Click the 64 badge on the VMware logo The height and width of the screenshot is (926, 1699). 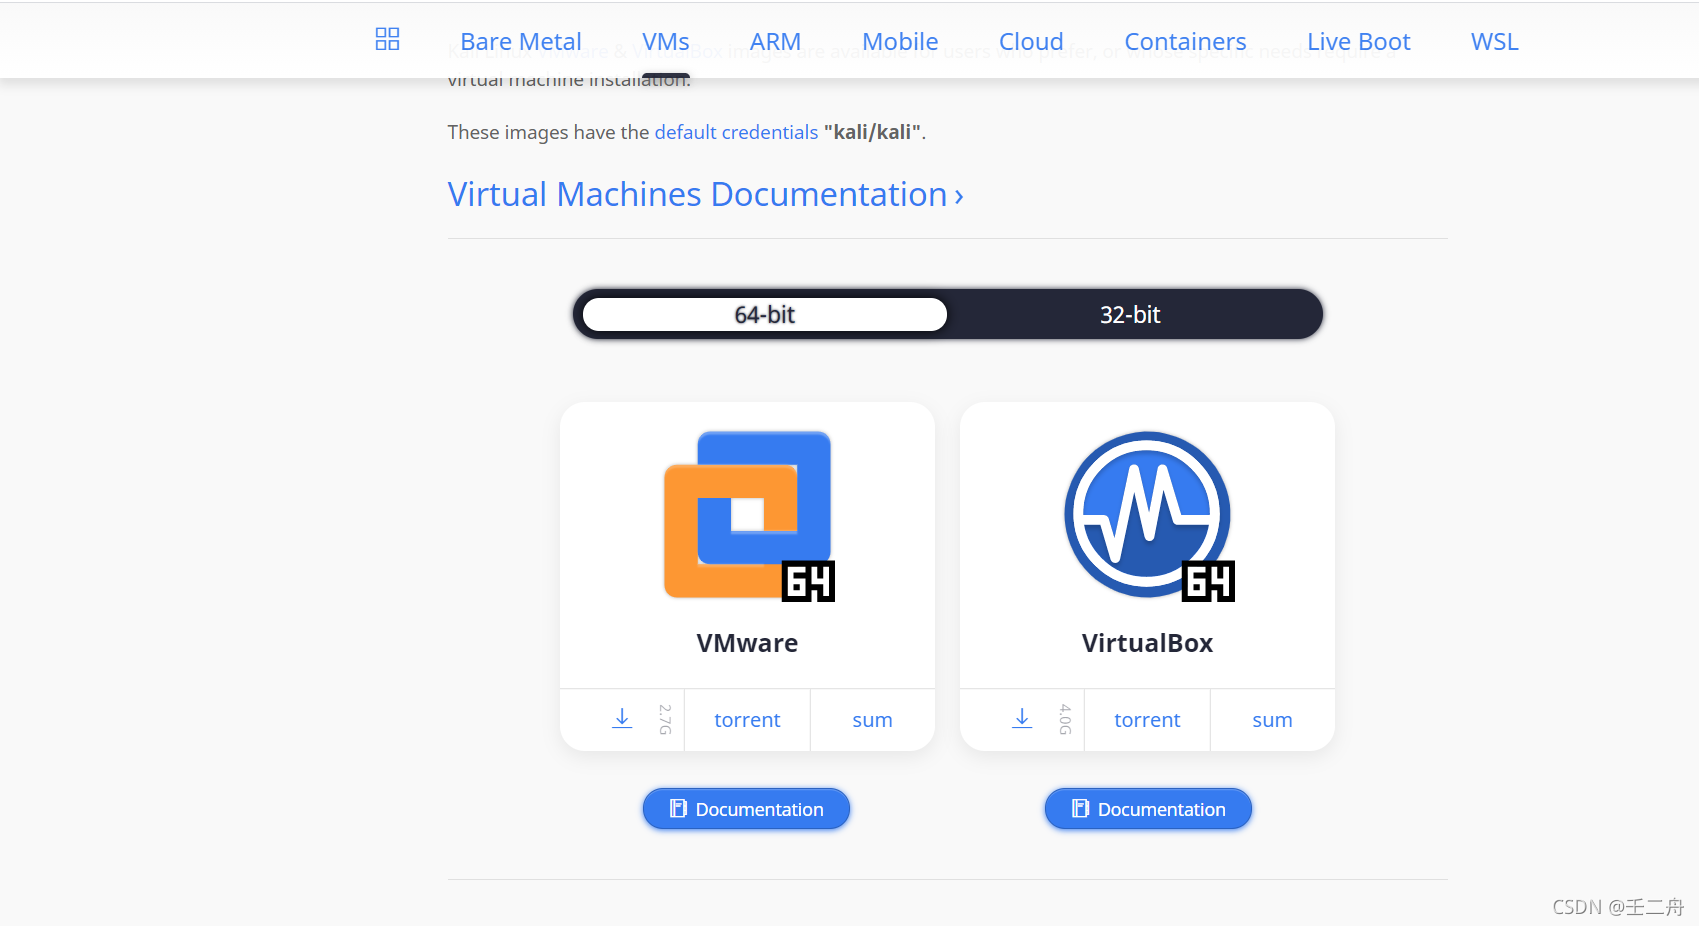click(808, 580)
